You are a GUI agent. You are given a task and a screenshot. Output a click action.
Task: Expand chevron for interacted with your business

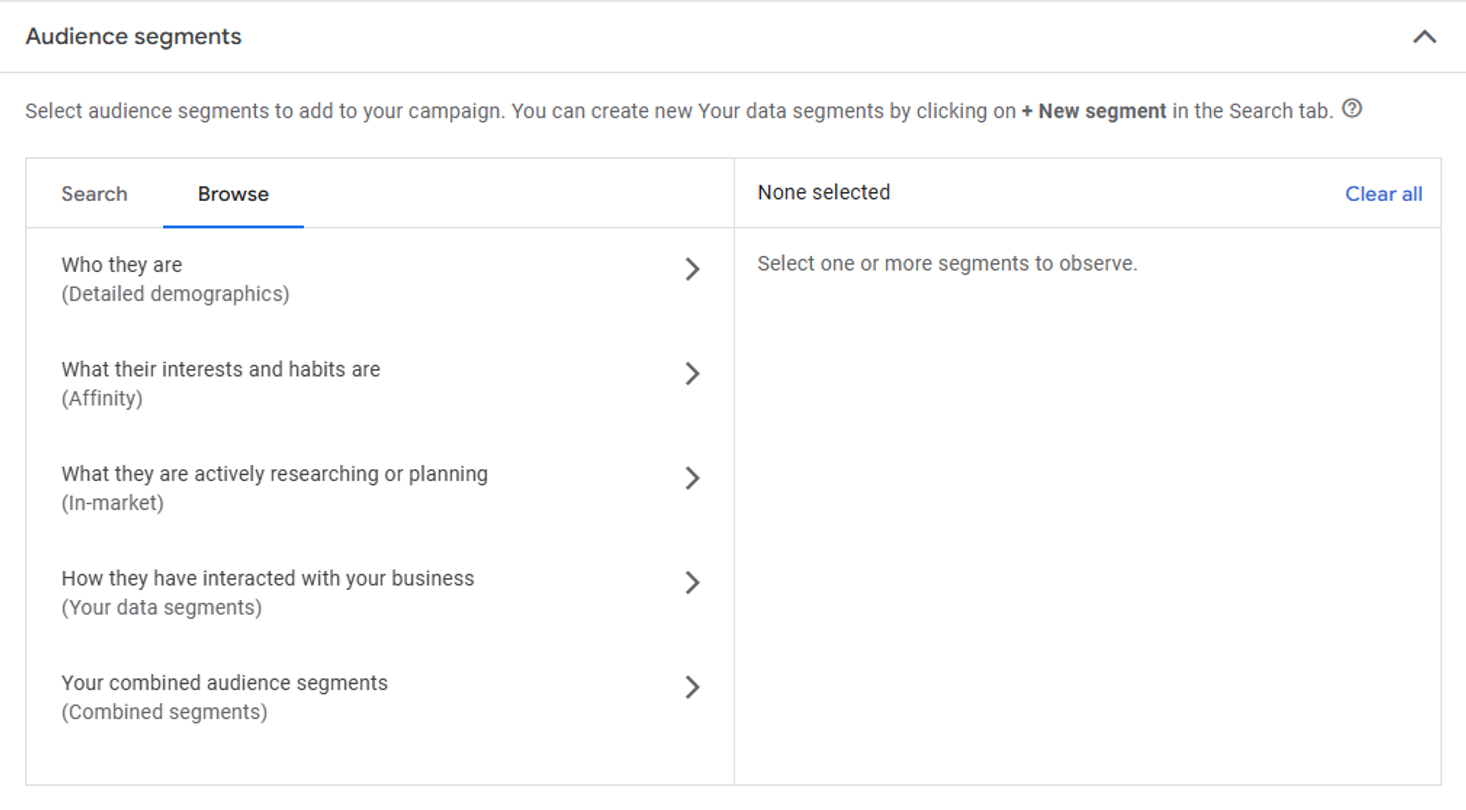692,583
